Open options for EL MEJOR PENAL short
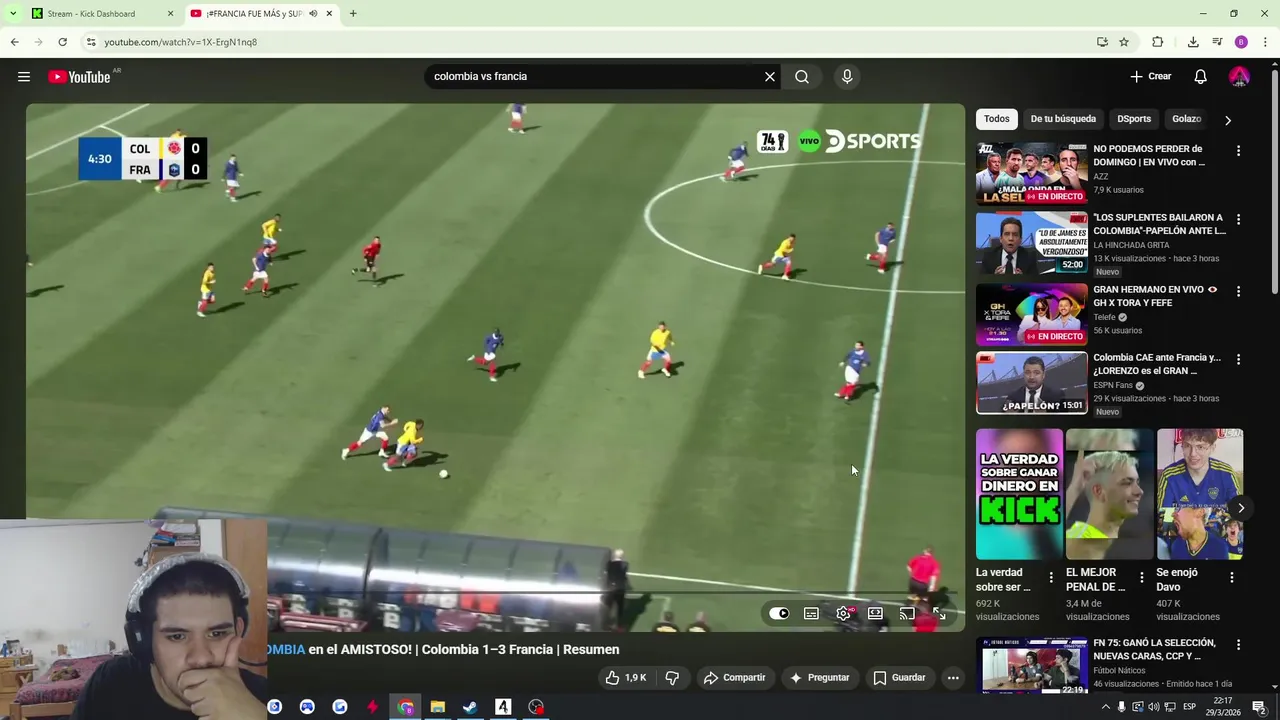This screenshot has height=720, width=1280. [x=1141, y=577]
